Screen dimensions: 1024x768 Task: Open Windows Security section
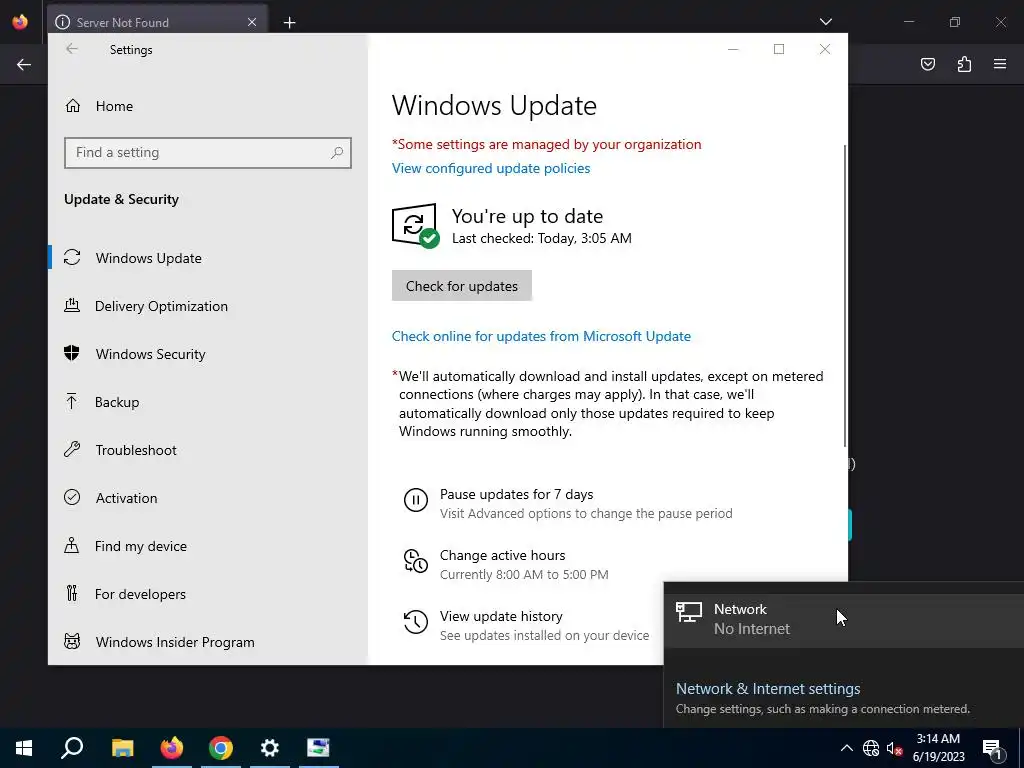[x=150, y=354]
